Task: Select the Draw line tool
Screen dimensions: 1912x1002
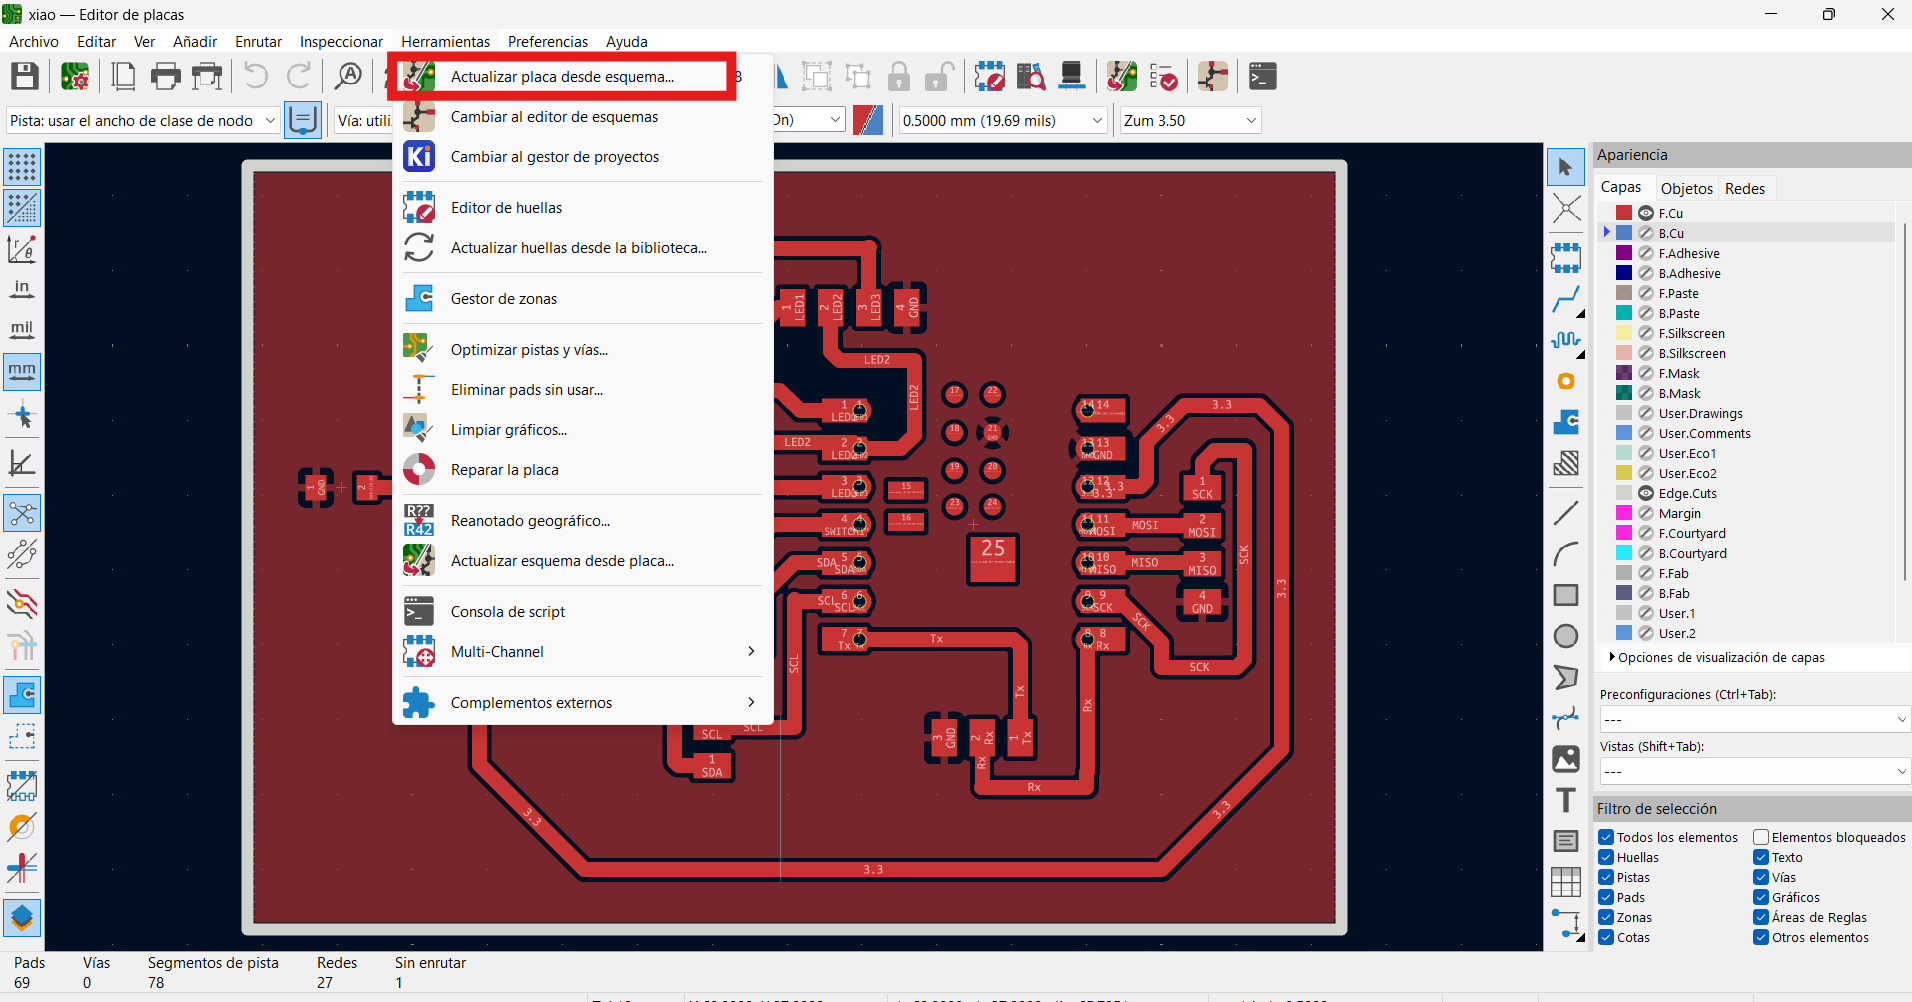Action: point(1566,513)
